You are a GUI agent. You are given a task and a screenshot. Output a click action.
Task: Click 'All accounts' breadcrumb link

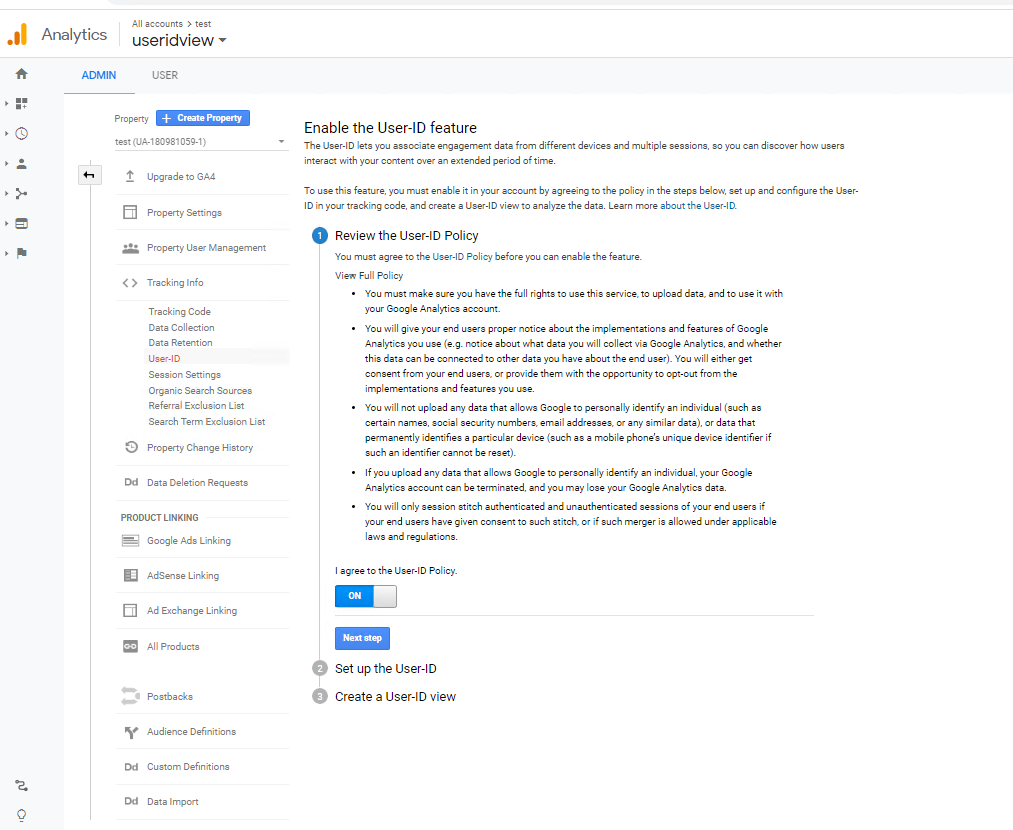point(157,24)
